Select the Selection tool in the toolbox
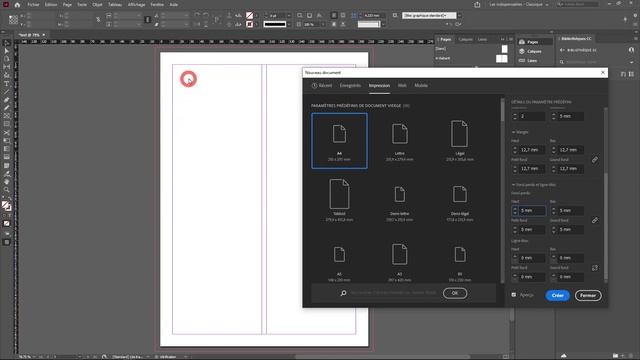 7,43
